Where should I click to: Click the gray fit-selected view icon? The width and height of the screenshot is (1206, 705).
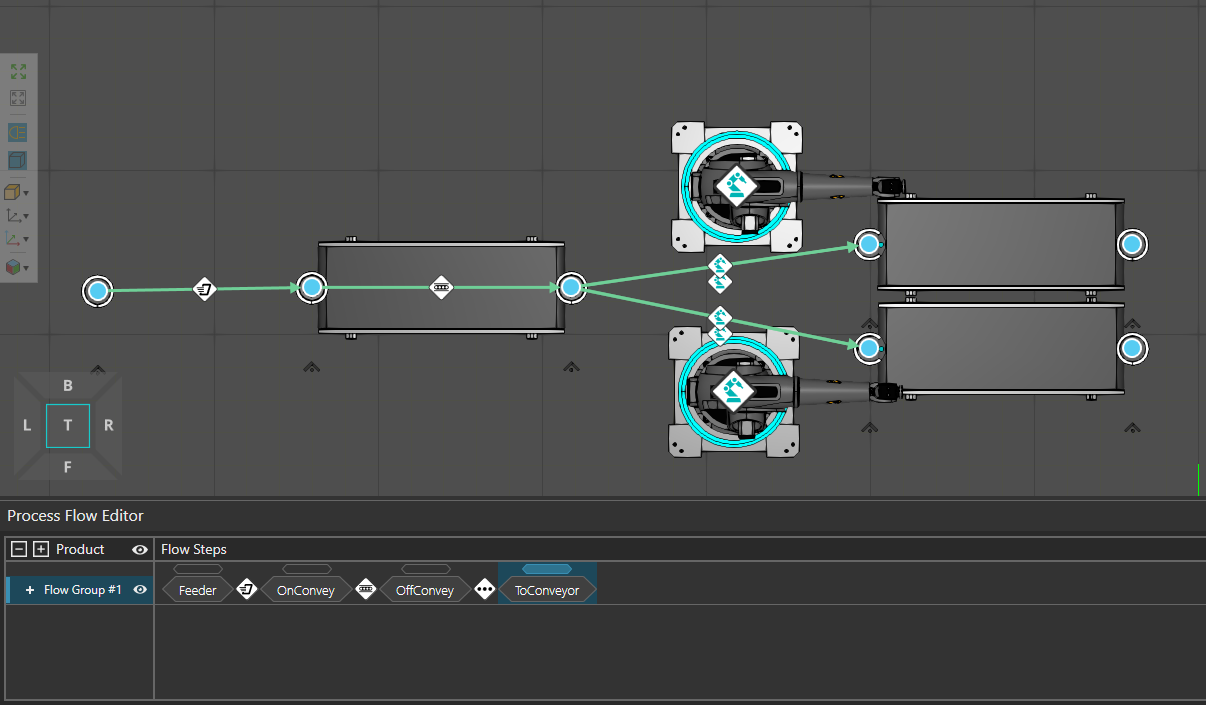click(18, 98)
